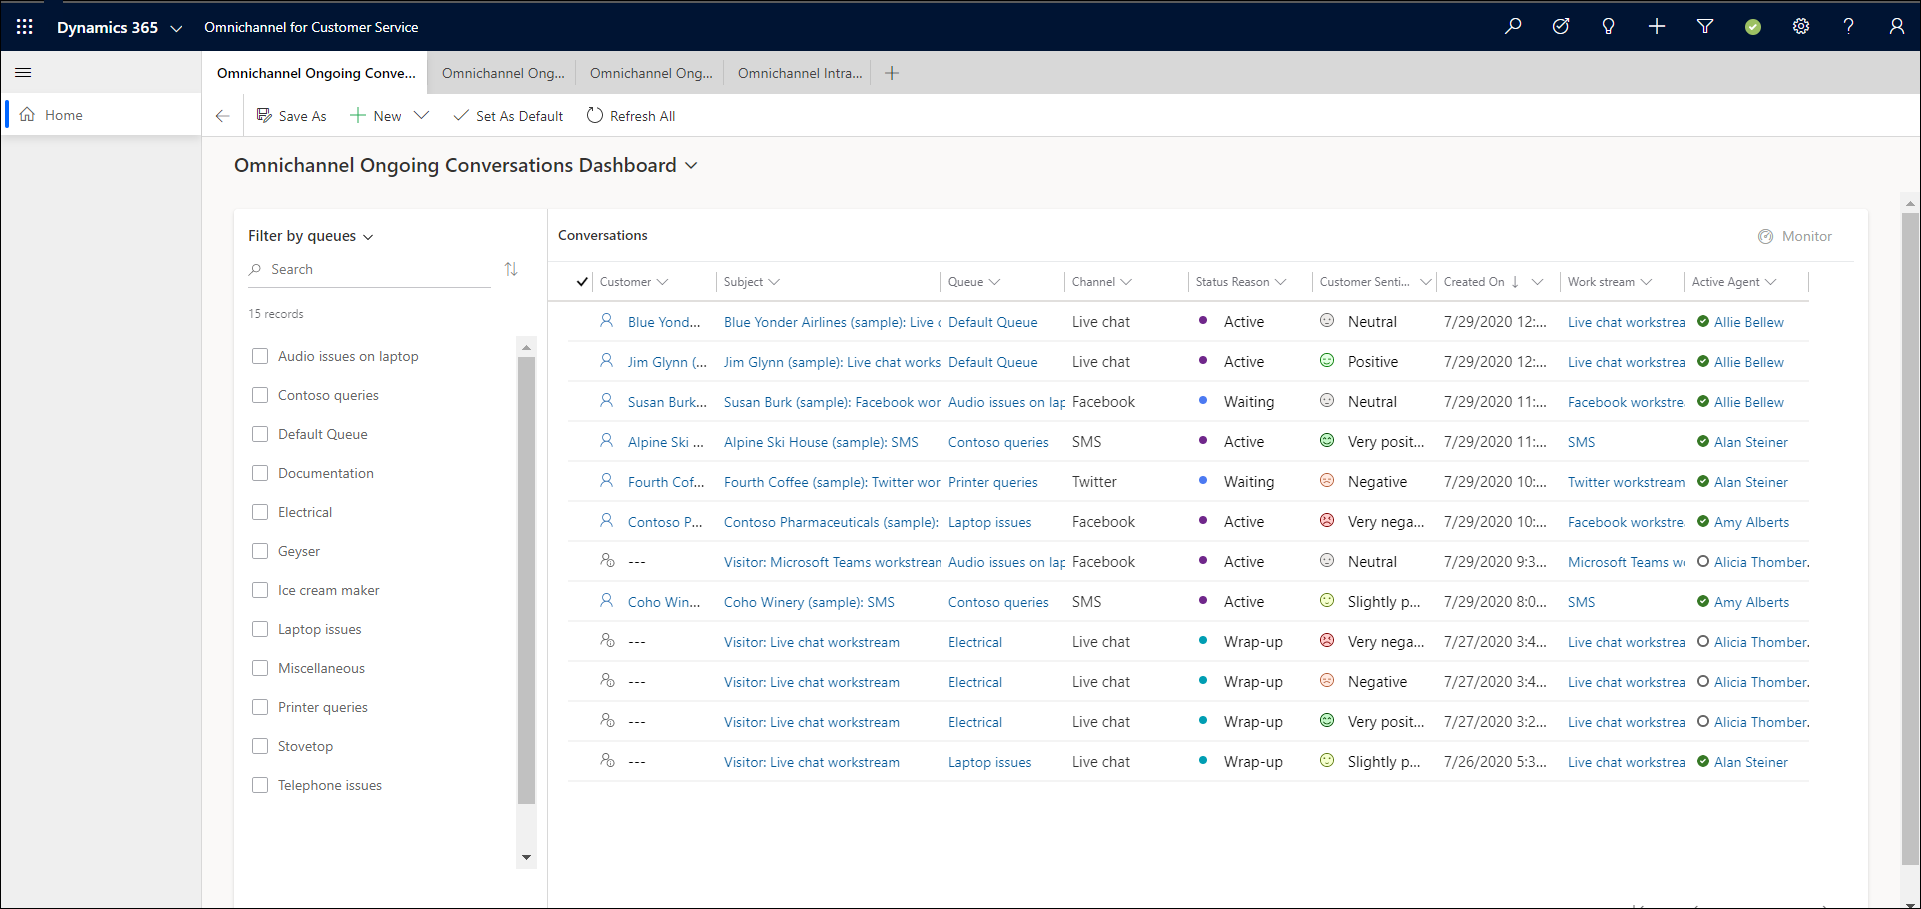Click the presence dot beside Amy Alberts for Coho Winery
This screenshot has height=909, width=1921.
click(1703, 601)
